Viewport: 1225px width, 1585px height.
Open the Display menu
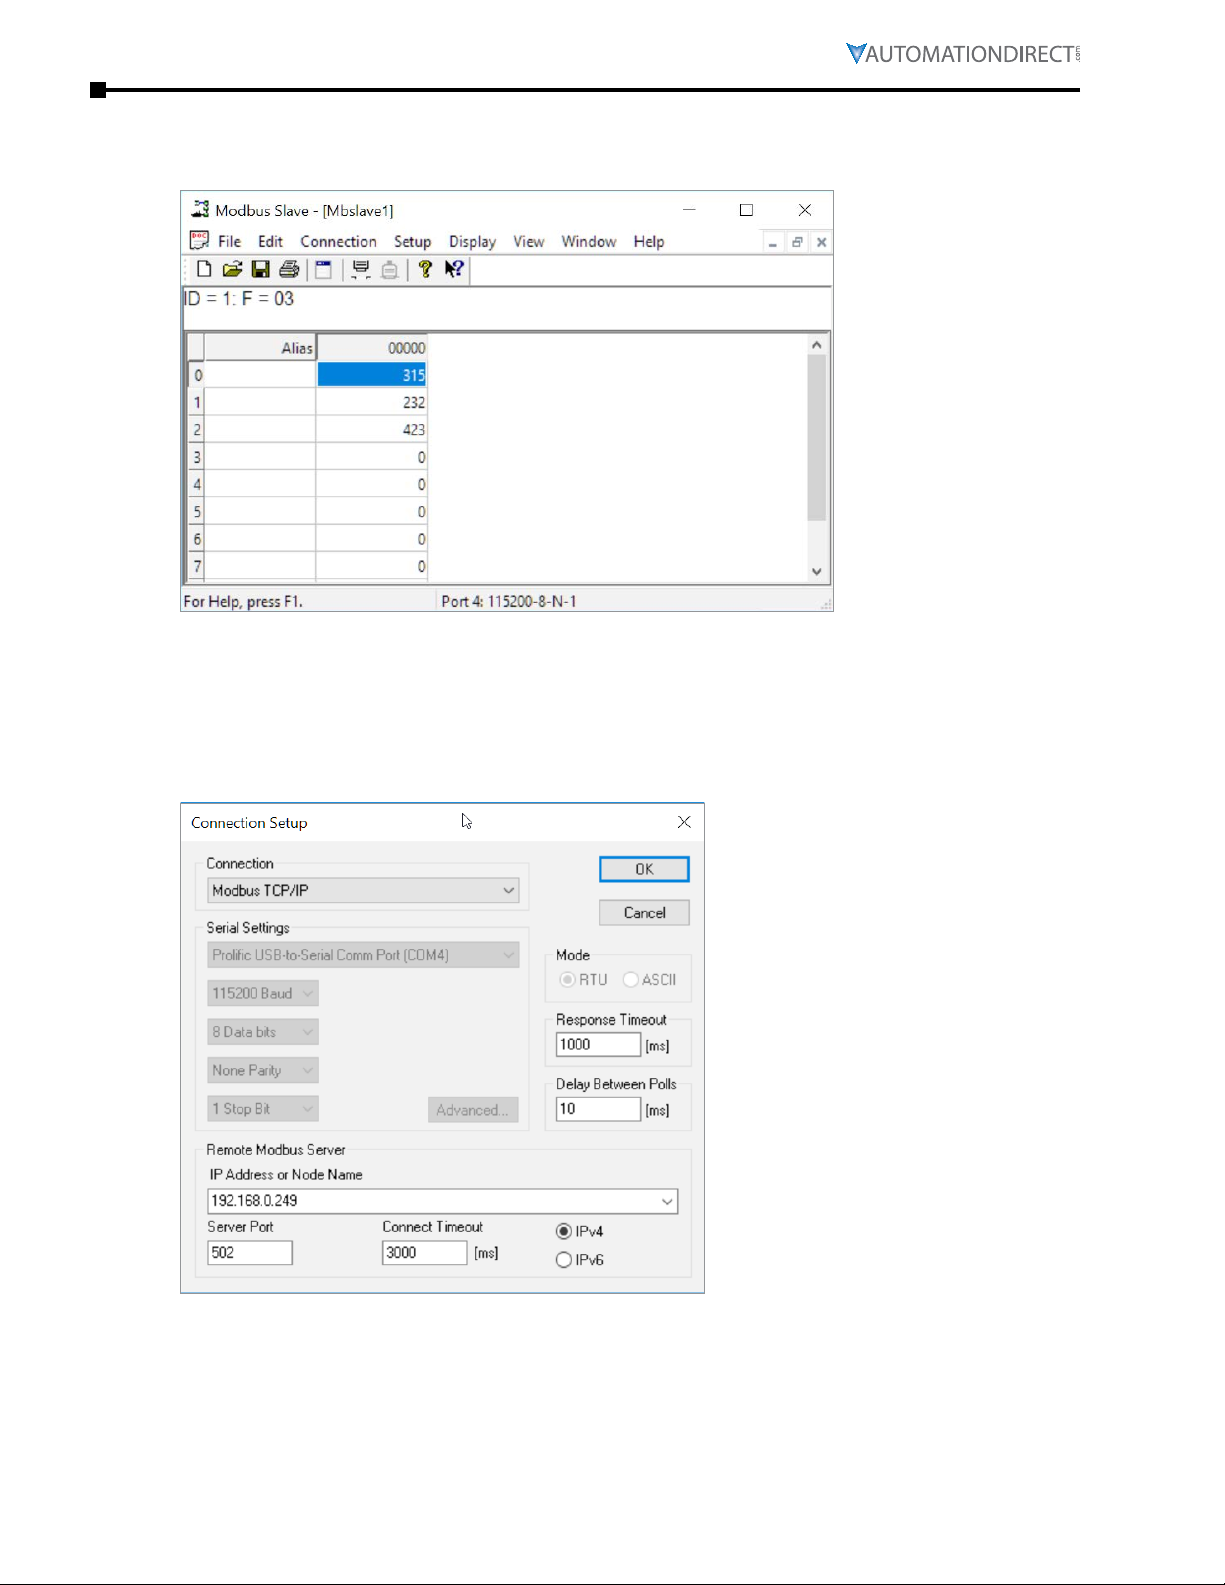coord(472,242)
